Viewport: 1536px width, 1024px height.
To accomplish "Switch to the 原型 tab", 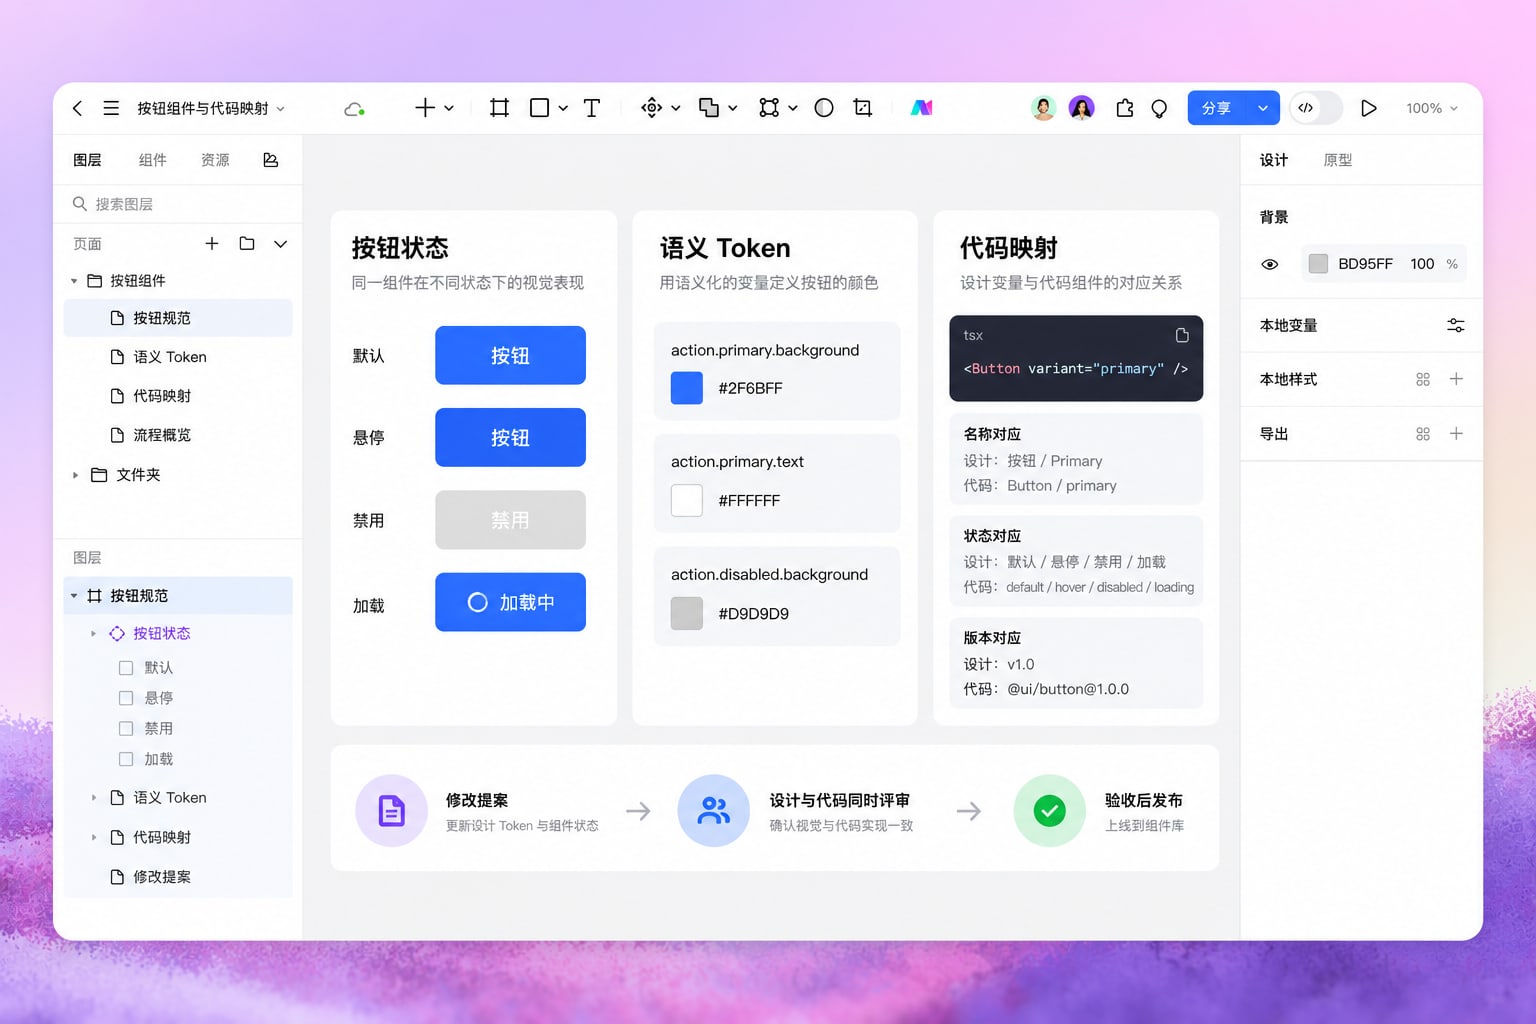I will (1337, 160).
